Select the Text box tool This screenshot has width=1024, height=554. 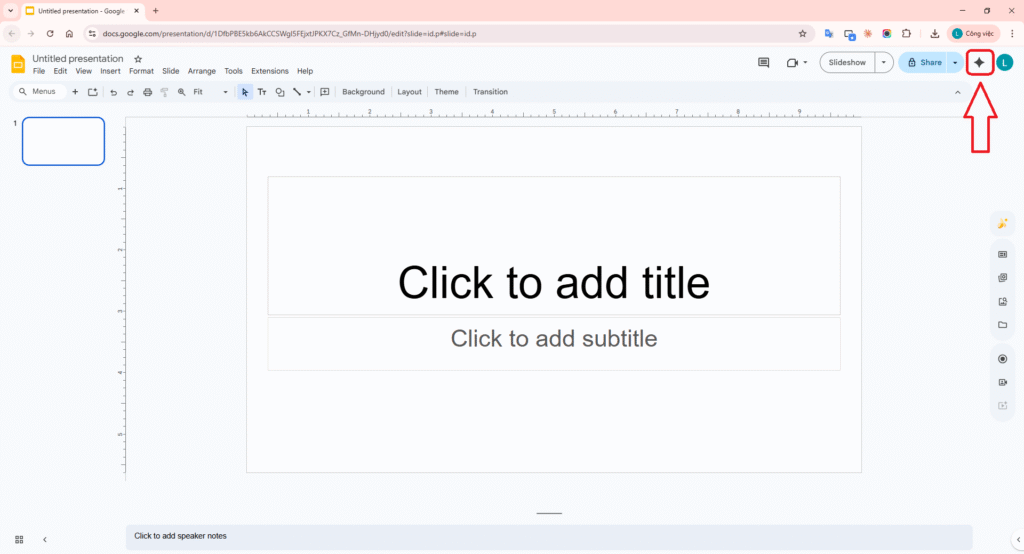point(262,92)
